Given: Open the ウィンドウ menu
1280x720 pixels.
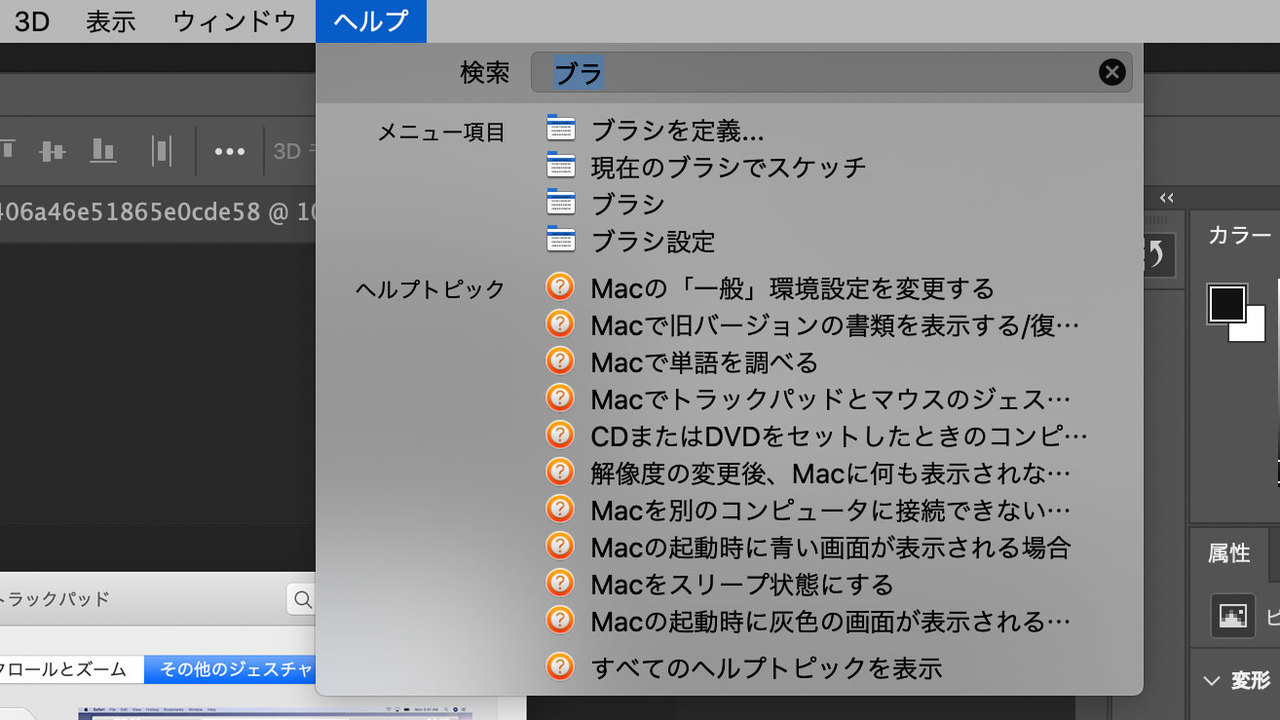Looking at the screenshot, I should click(x=234, y=21).
